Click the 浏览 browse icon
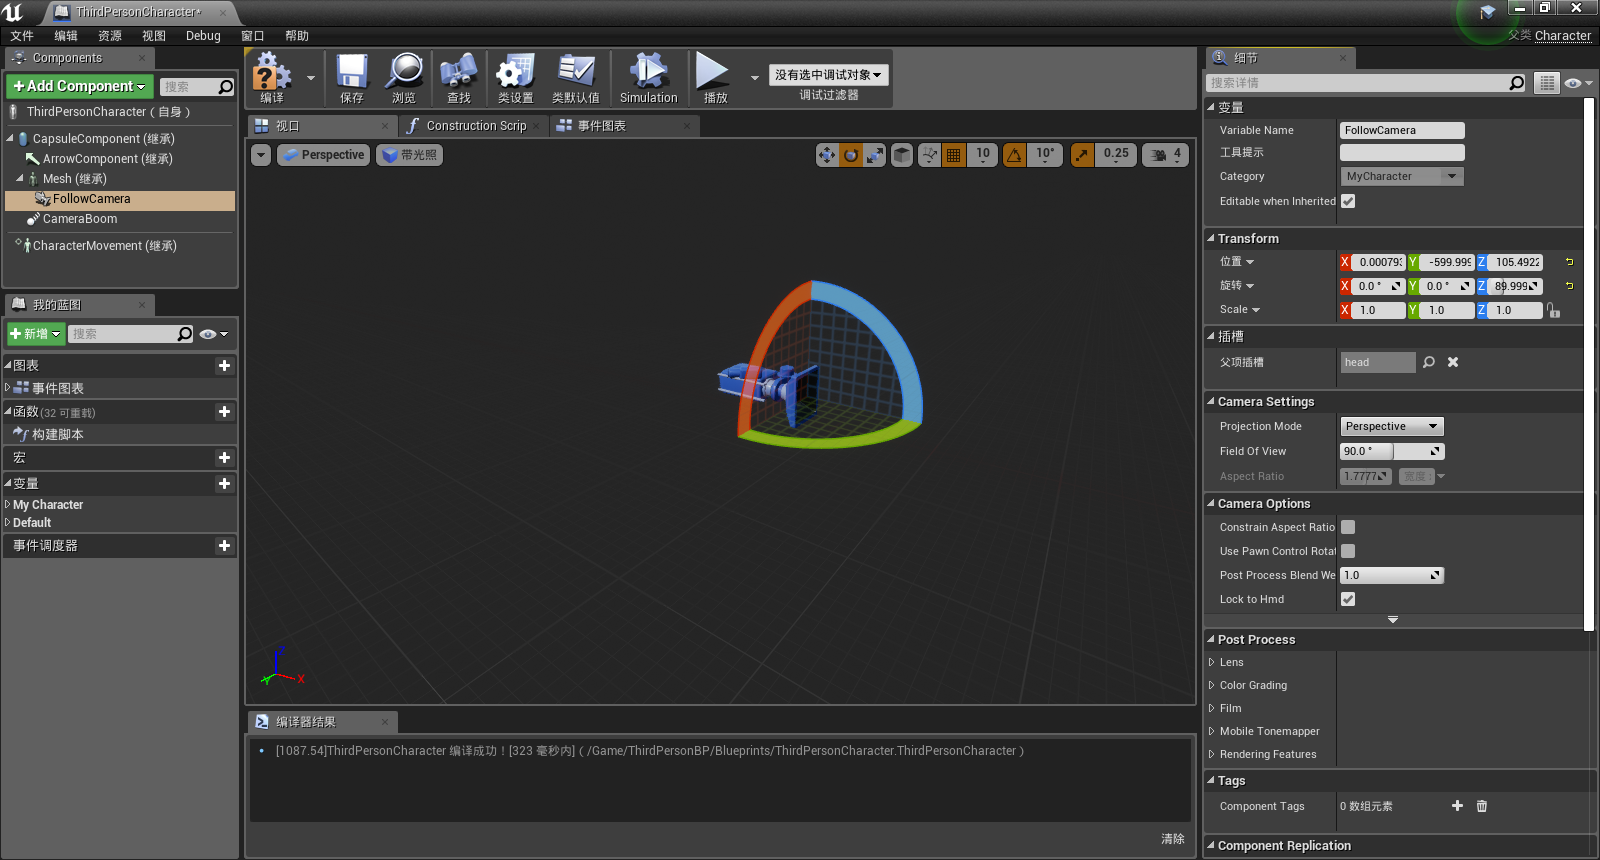The image size is (1600, 860). (x=404, y=78)
